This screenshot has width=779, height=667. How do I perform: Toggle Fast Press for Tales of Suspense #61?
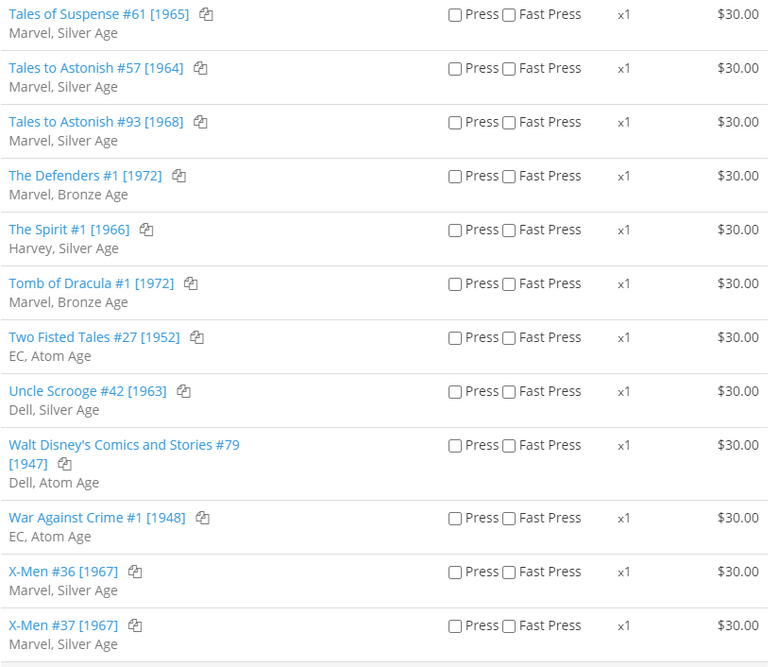pyautogui.click(x=509, y=15)
